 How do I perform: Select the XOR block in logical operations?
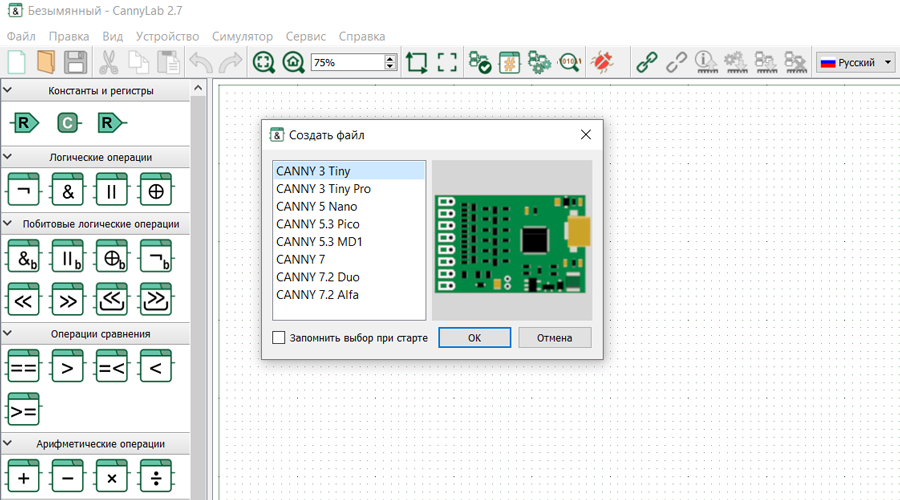[x=156, y=189]
